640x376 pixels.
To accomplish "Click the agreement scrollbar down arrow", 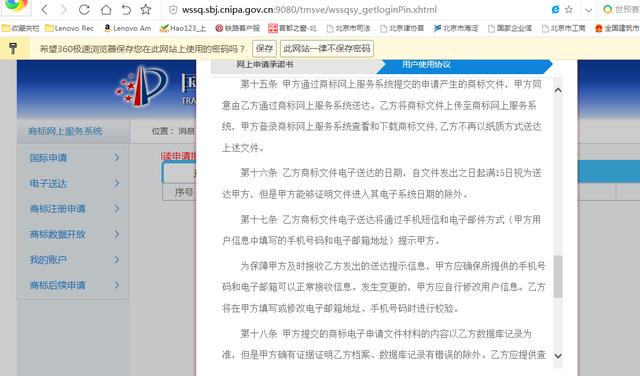I will [x=558, y=356].
